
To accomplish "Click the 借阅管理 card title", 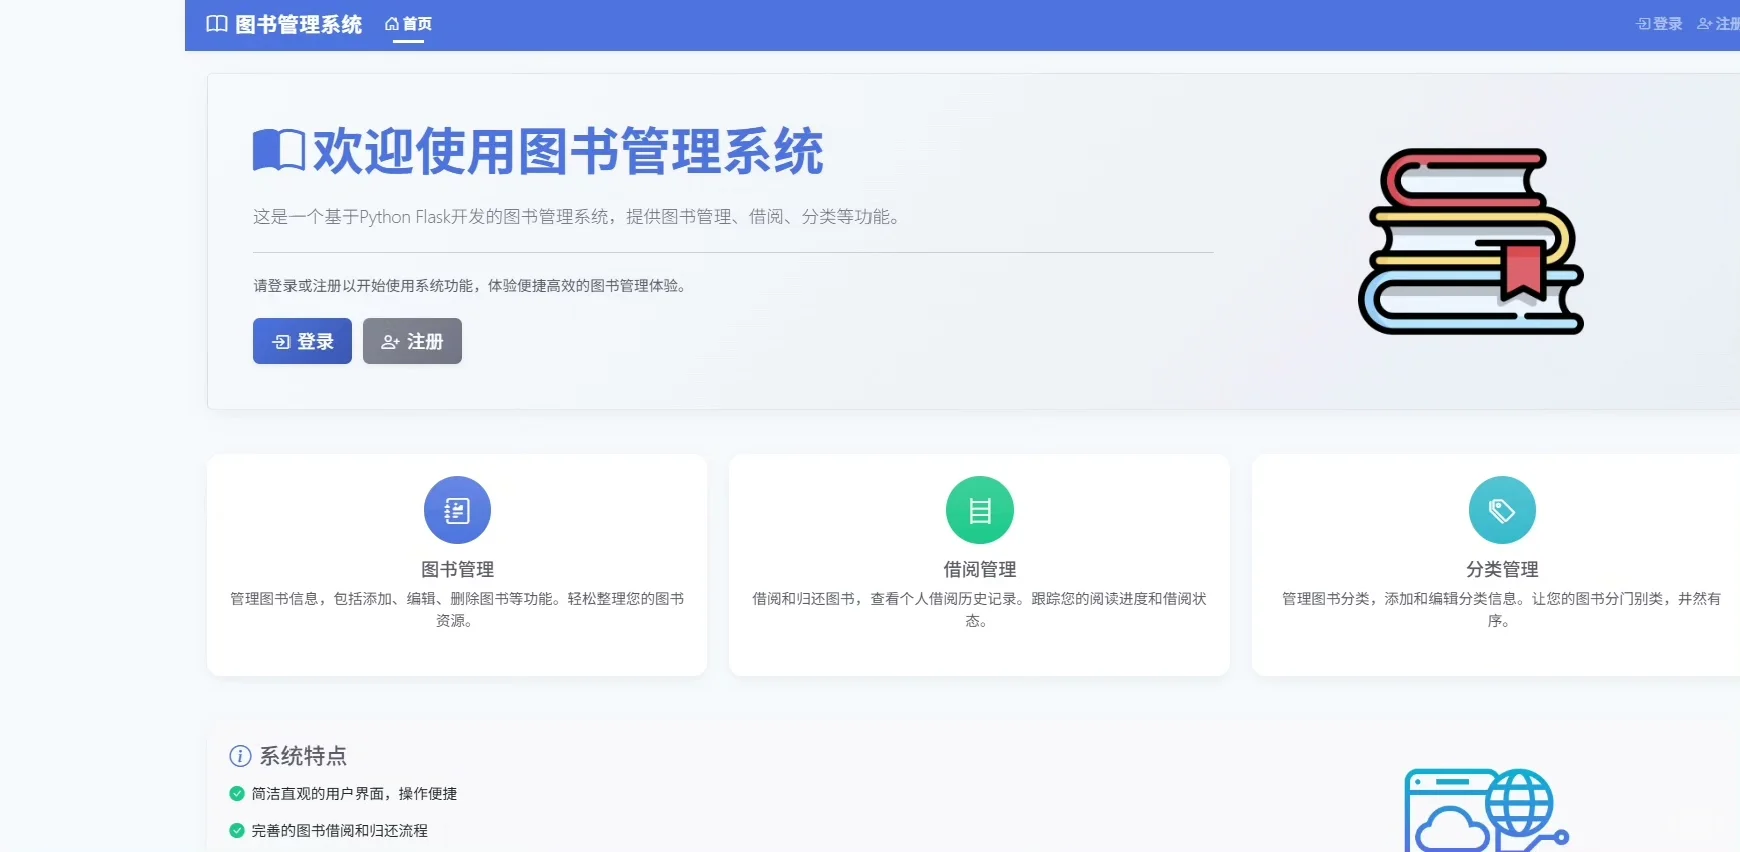I will 980,569.
